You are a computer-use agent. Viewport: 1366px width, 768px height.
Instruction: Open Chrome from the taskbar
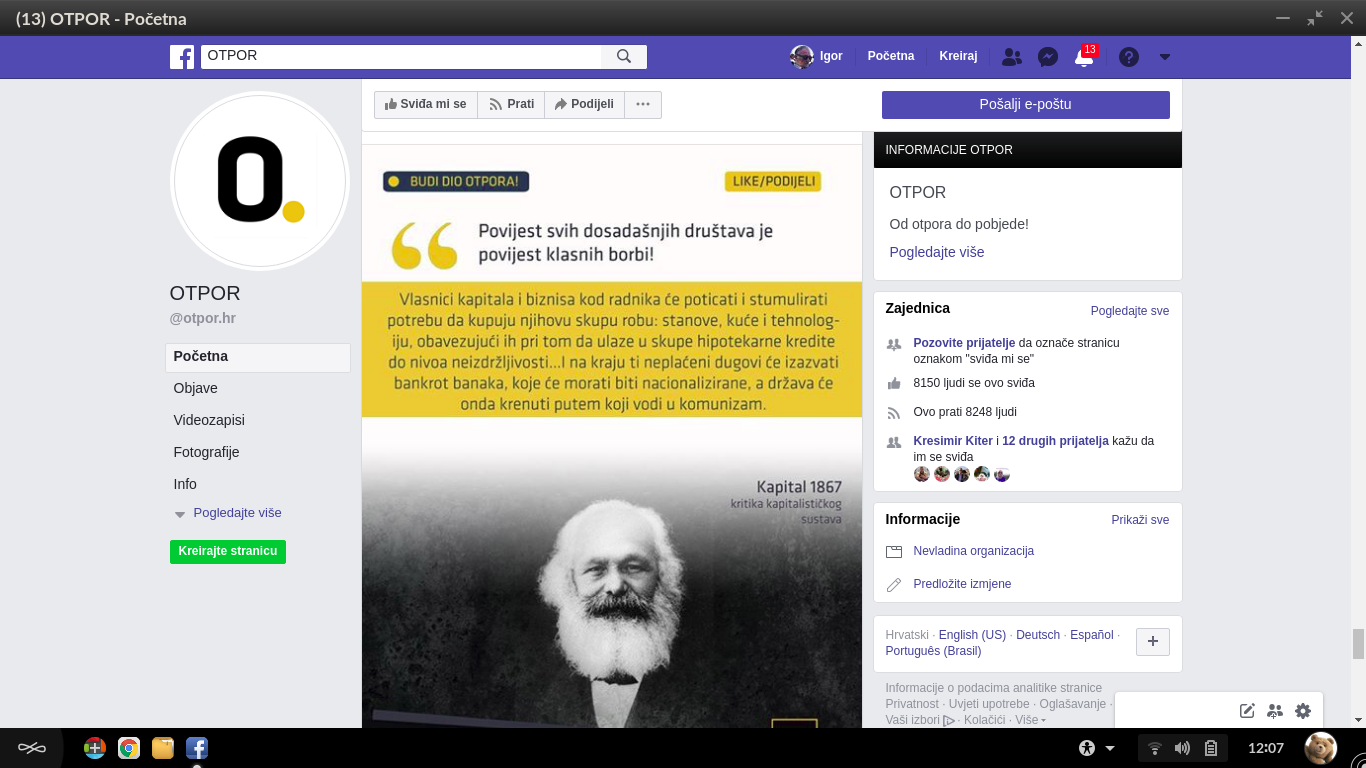[128, 747]
